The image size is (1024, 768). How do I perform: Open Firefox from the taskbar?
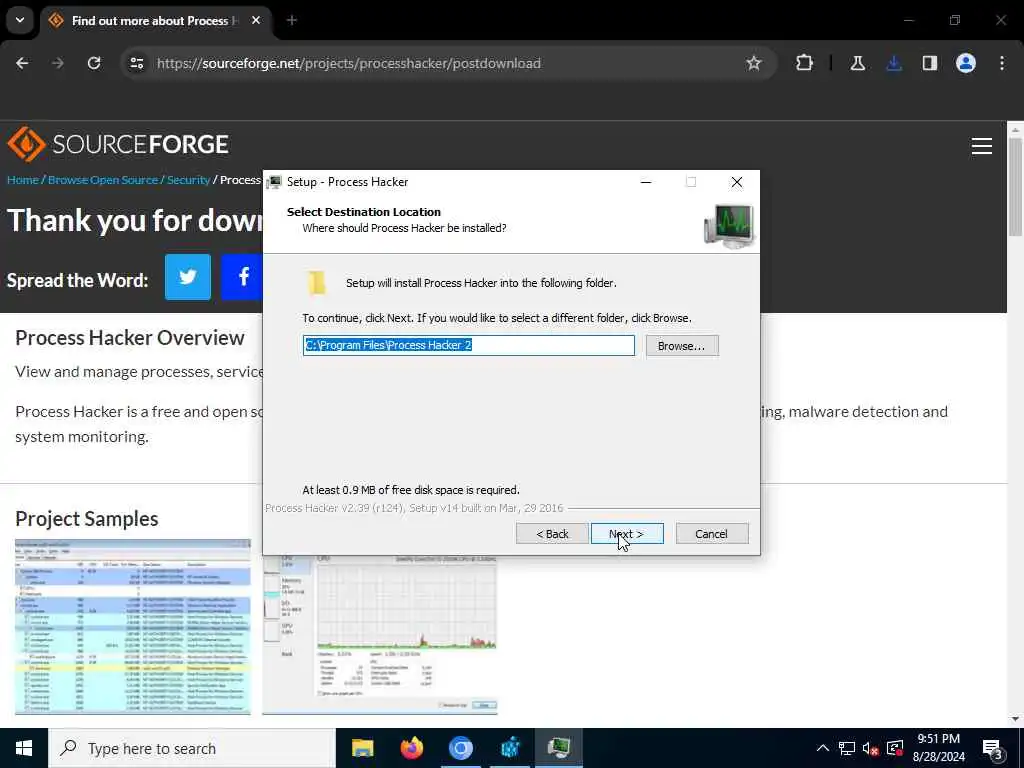[x=411, y=748]
